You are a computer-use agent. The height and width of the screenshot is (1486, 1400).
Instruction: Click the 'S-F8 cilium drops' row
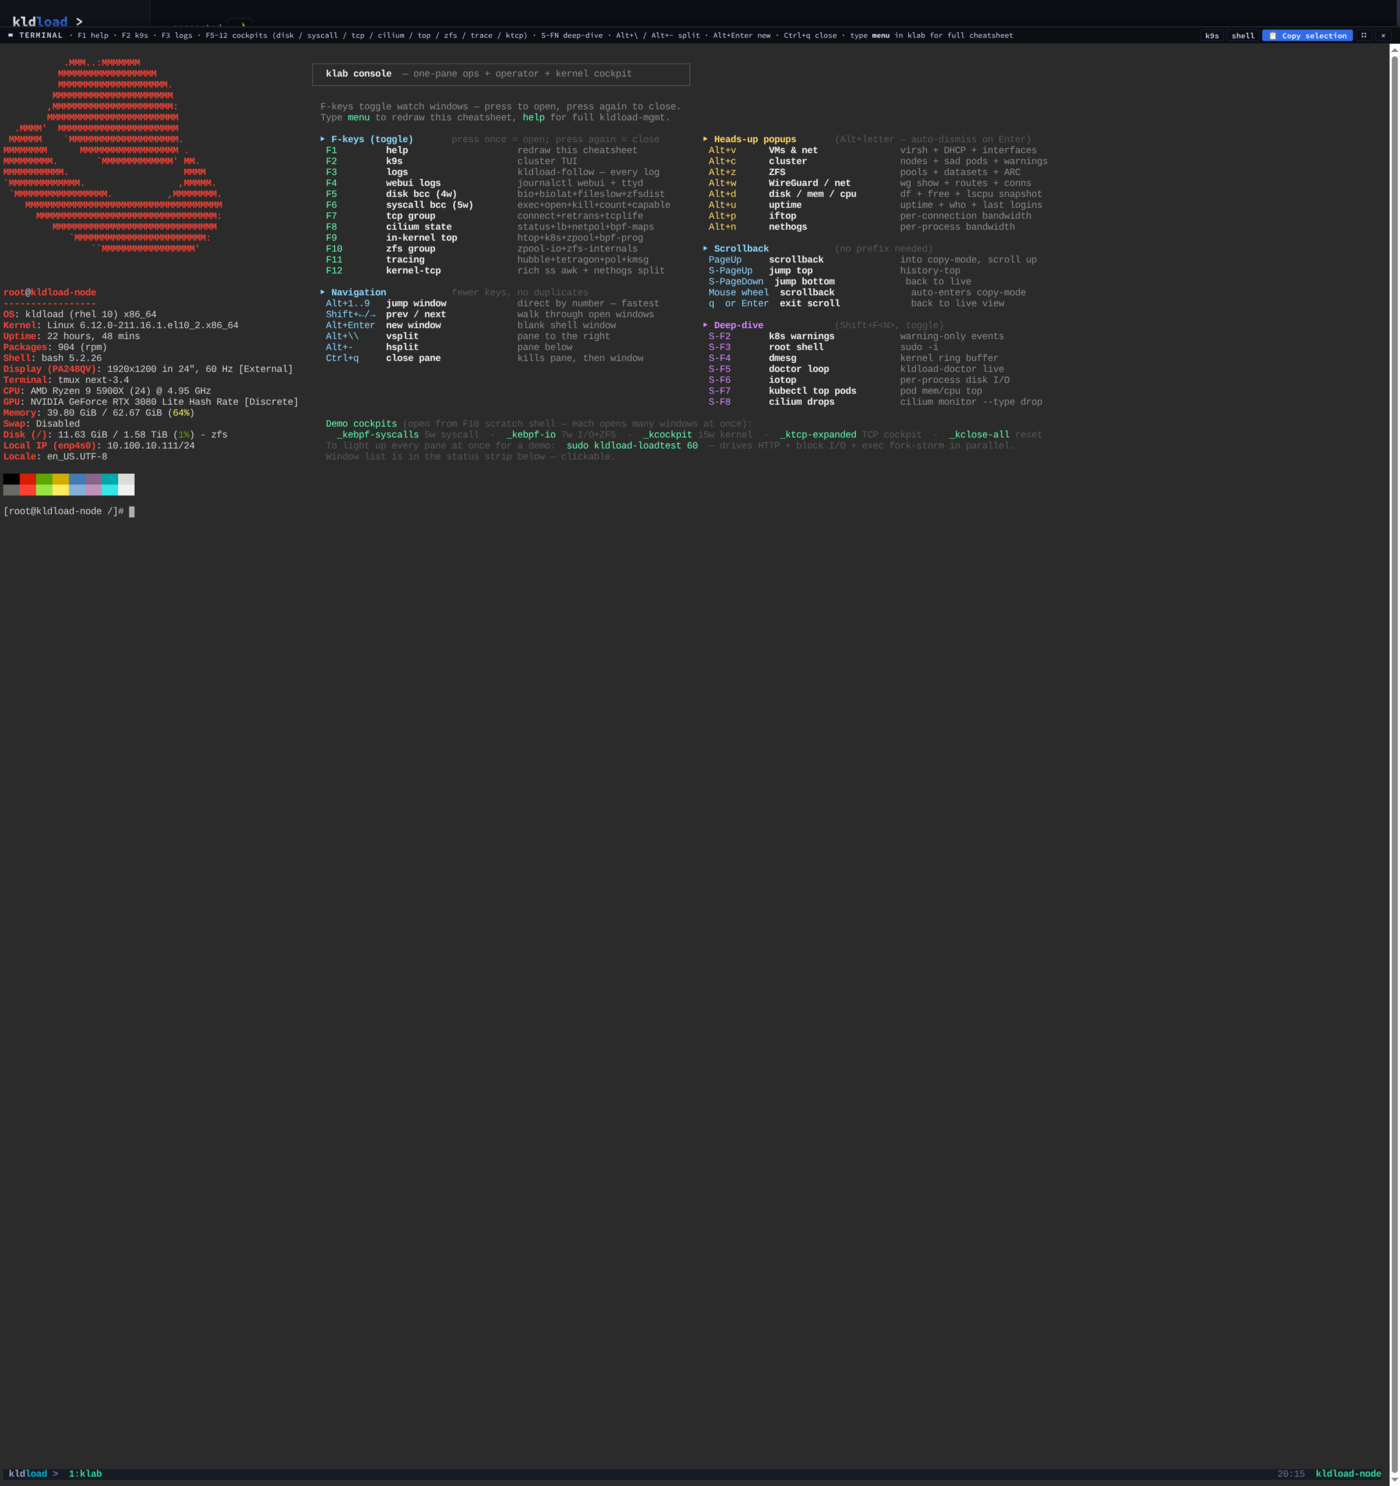pyautogui.click(x=875, y=402)
